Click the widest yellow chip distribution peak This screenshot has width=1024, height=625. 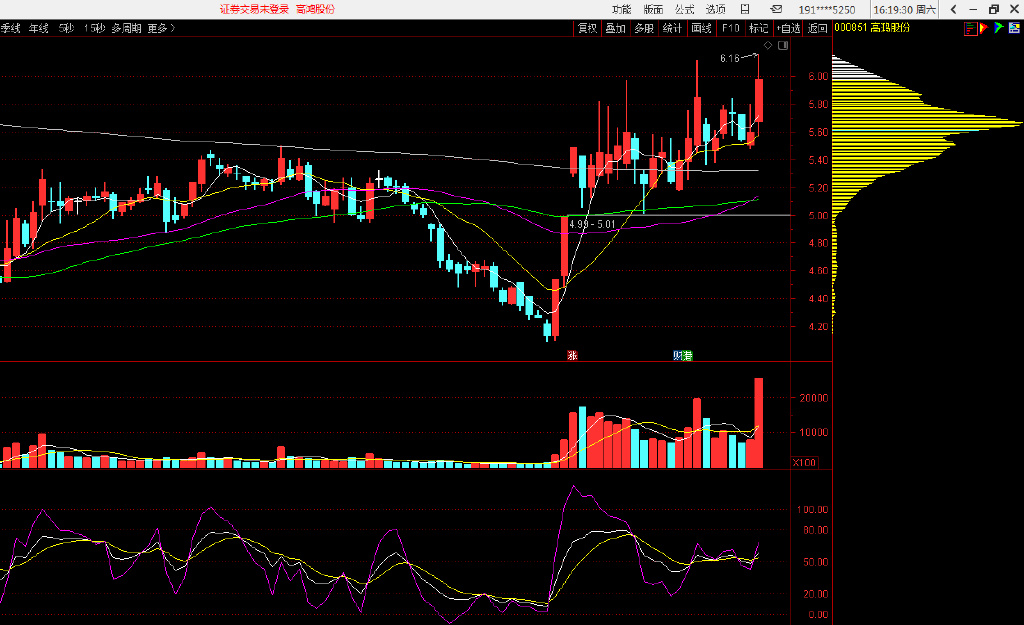tap(927, 122)
